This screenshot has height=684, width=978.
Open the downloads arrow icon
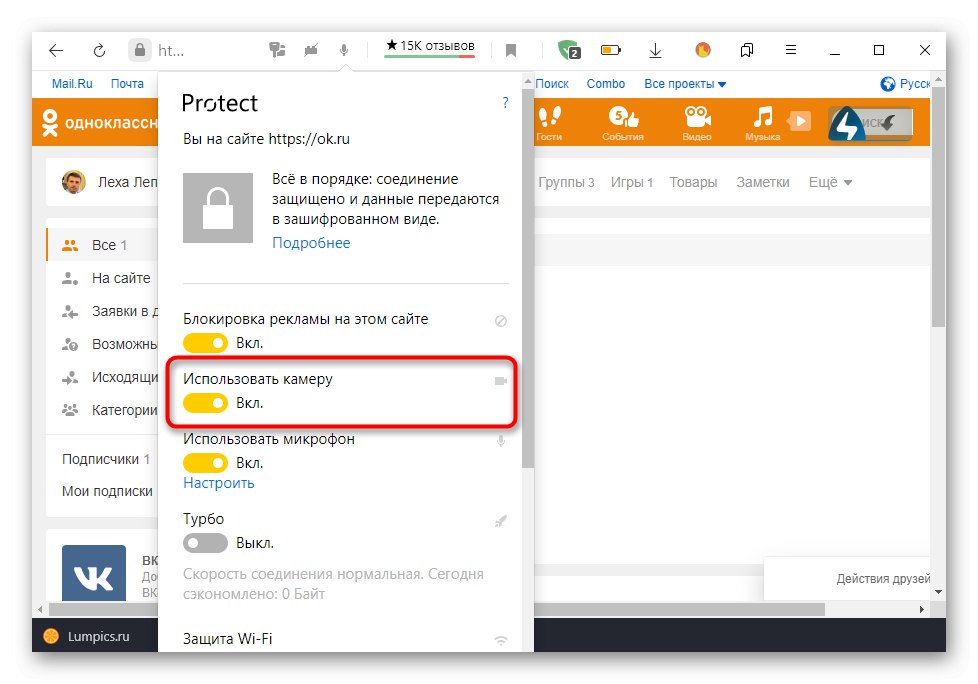(x=655, y=51)
